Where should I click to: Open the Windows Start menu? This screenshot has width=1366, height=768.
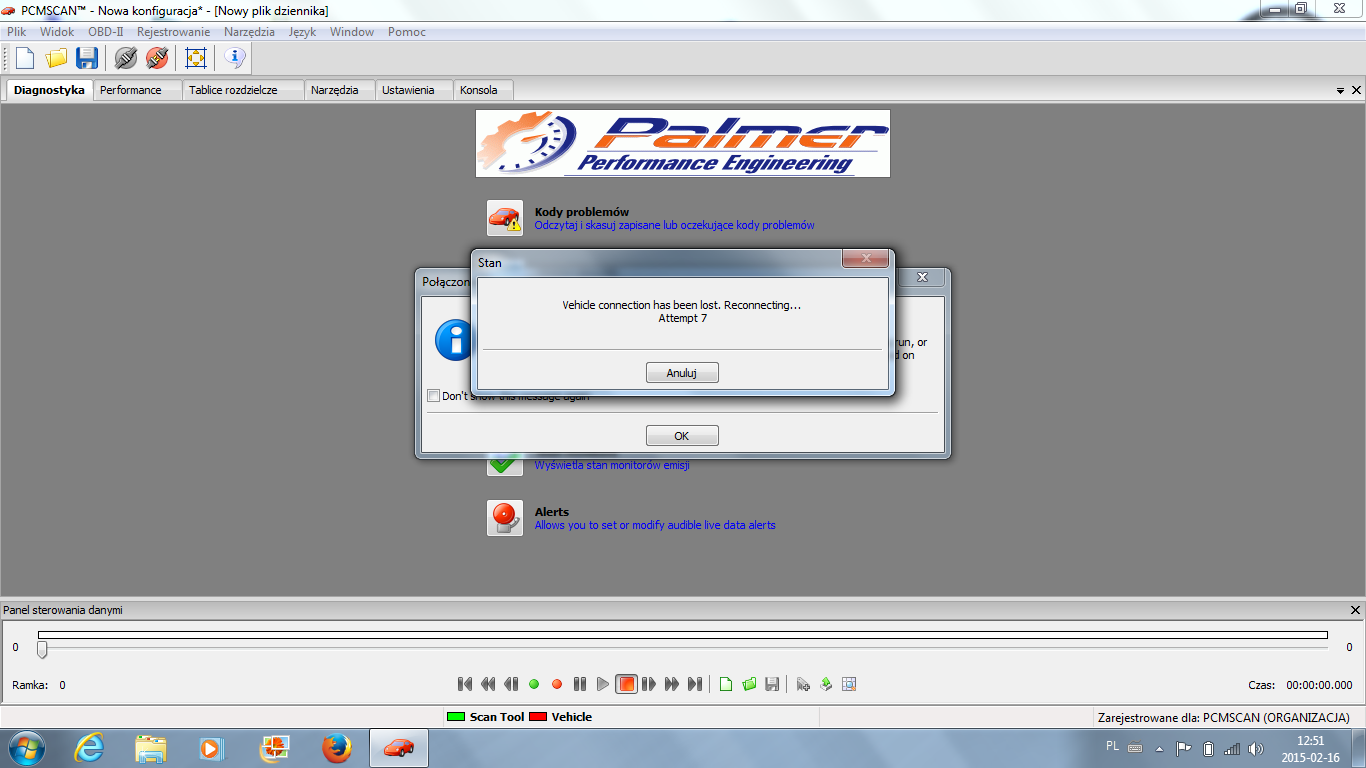pyautogui.click(x=26, y=748)
